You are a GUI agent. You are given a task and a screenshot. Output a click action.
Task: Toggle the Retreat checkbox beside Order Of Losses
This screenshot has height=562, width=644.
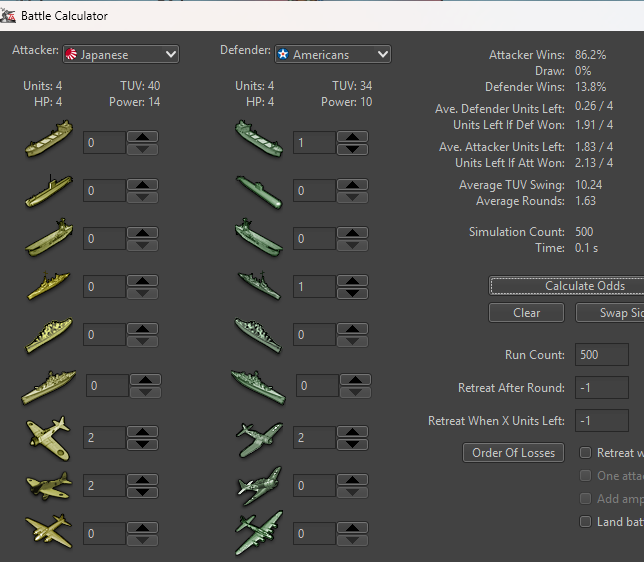(x=585, y=452)
